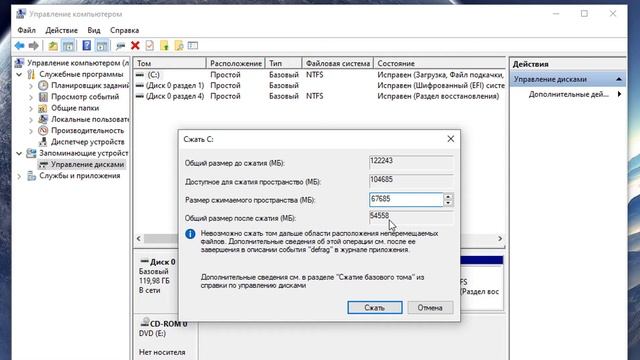Viewport: 640px width, 360px height.
Task: Click the shrink size input field 67685
Action: point(406,200)
